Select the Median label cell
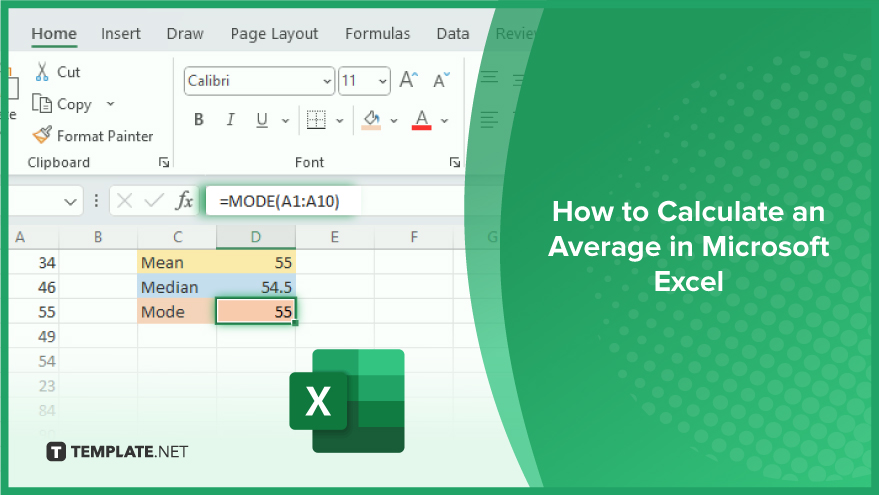This screenshot has width=879, height=495. click(x=177, y=286)
